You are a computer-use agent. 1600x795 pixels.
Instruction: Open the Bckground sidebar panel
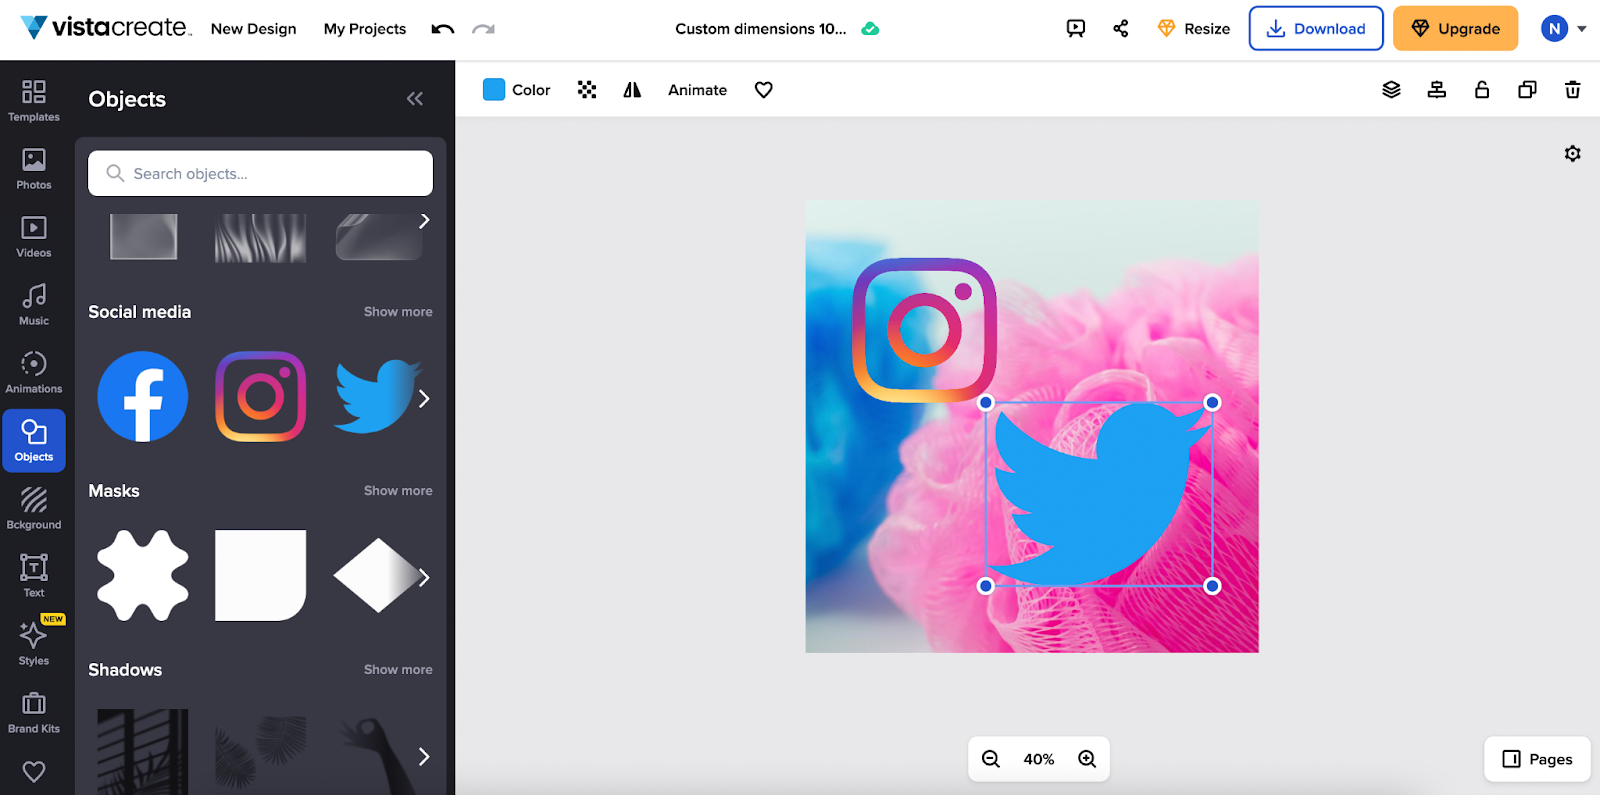[x=34, y=509]
